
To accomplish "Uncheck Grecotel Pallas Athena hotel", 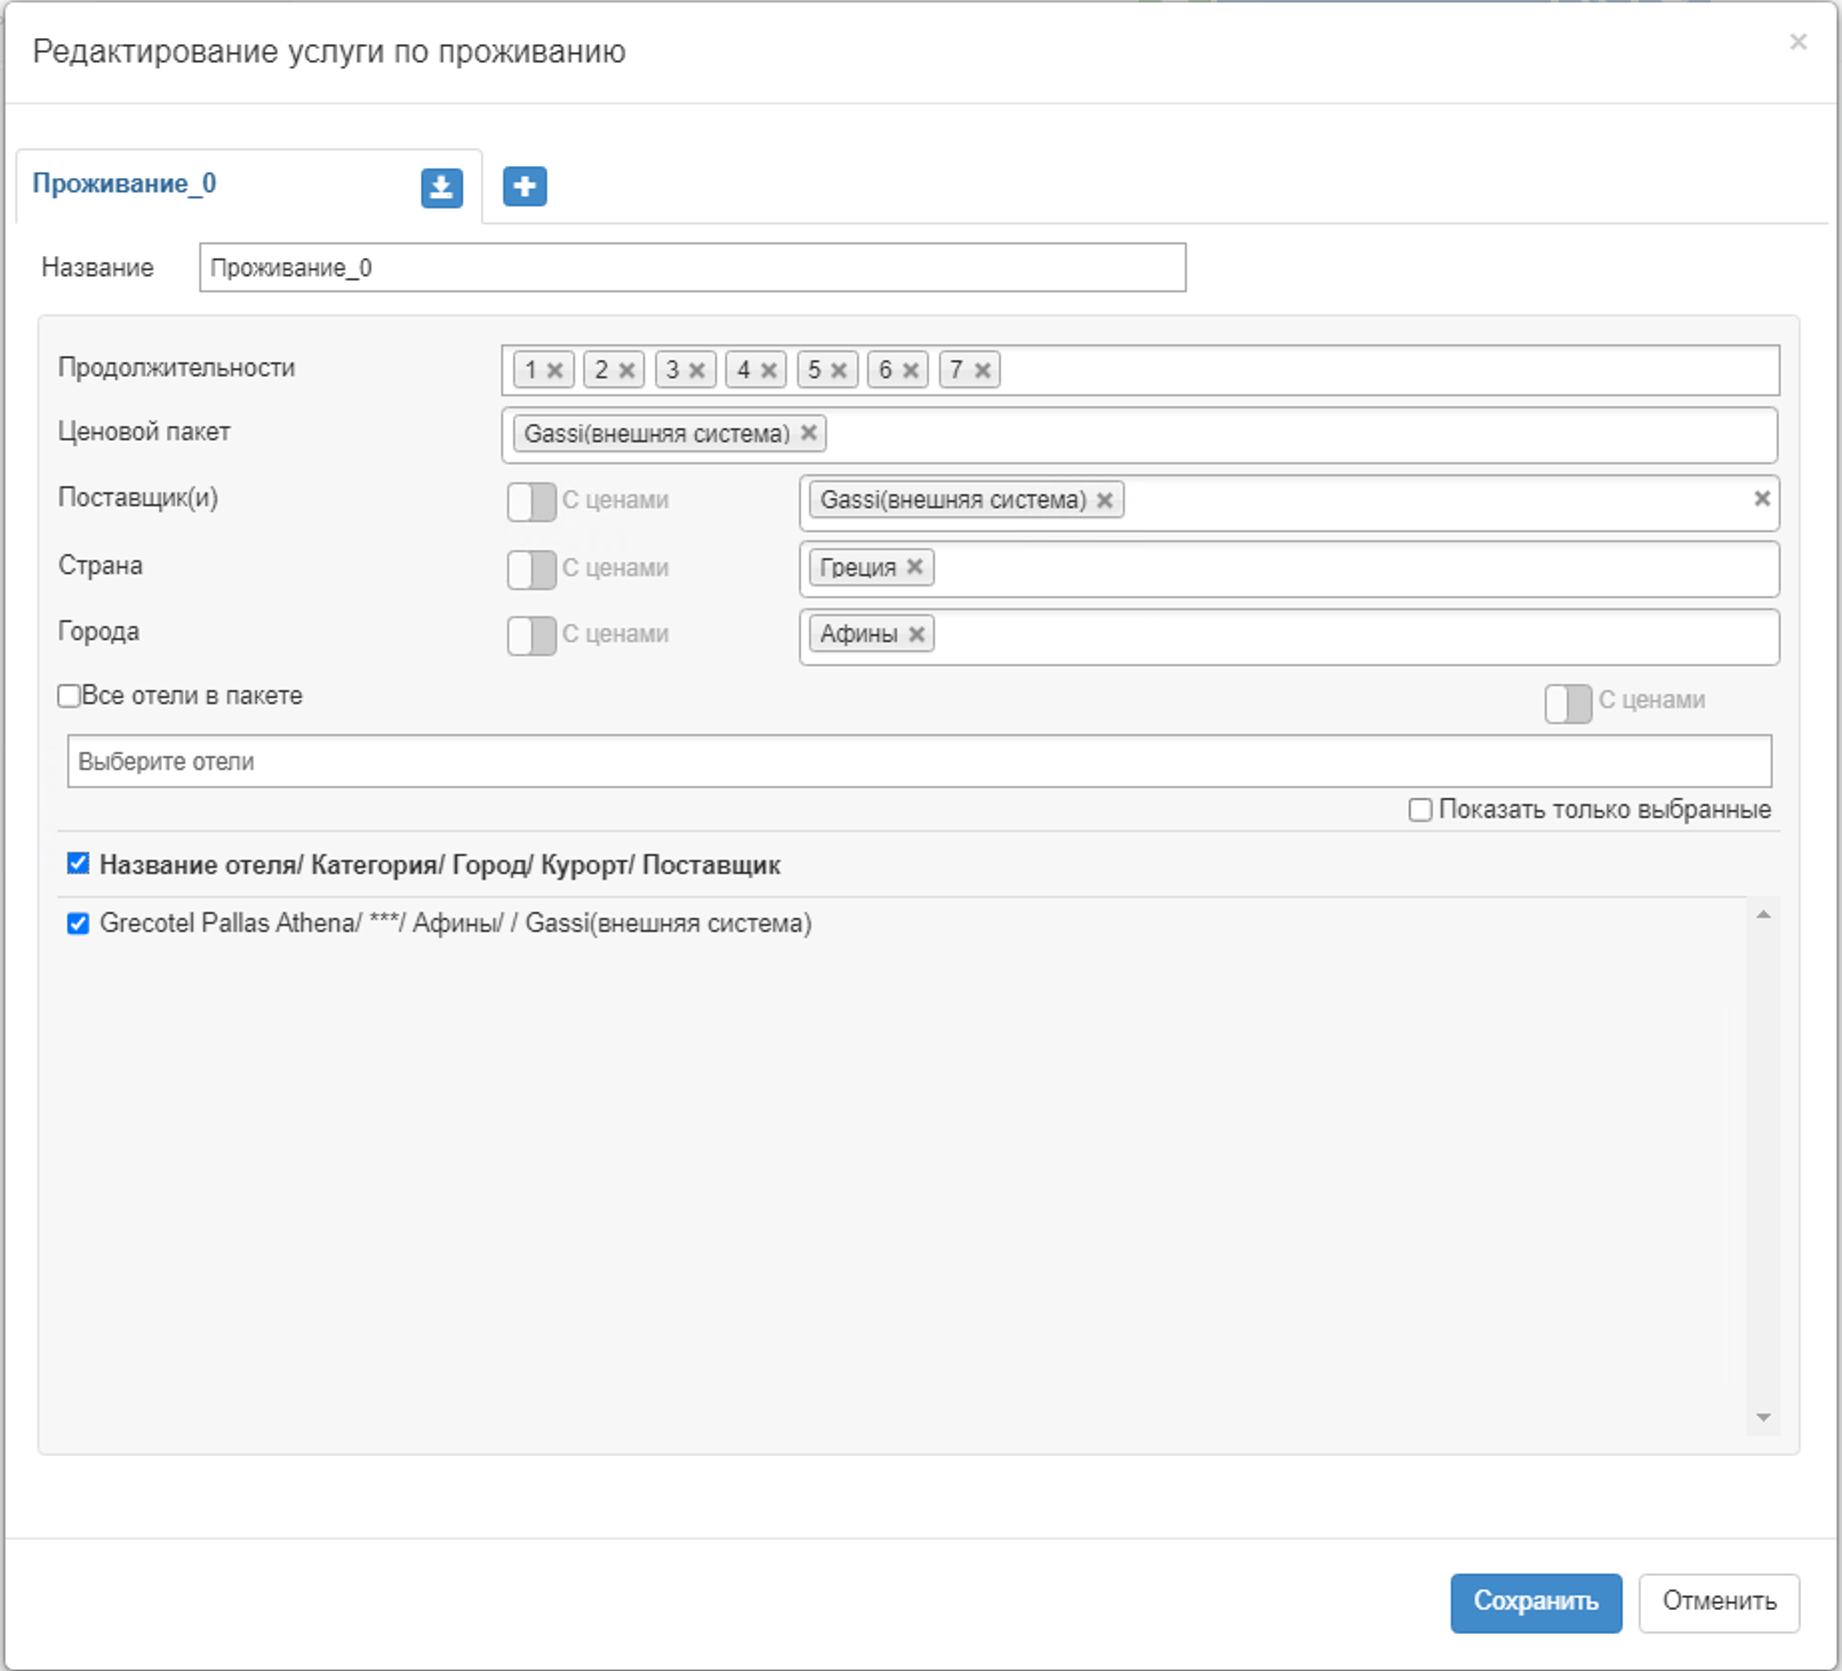I will coord(78,923).
